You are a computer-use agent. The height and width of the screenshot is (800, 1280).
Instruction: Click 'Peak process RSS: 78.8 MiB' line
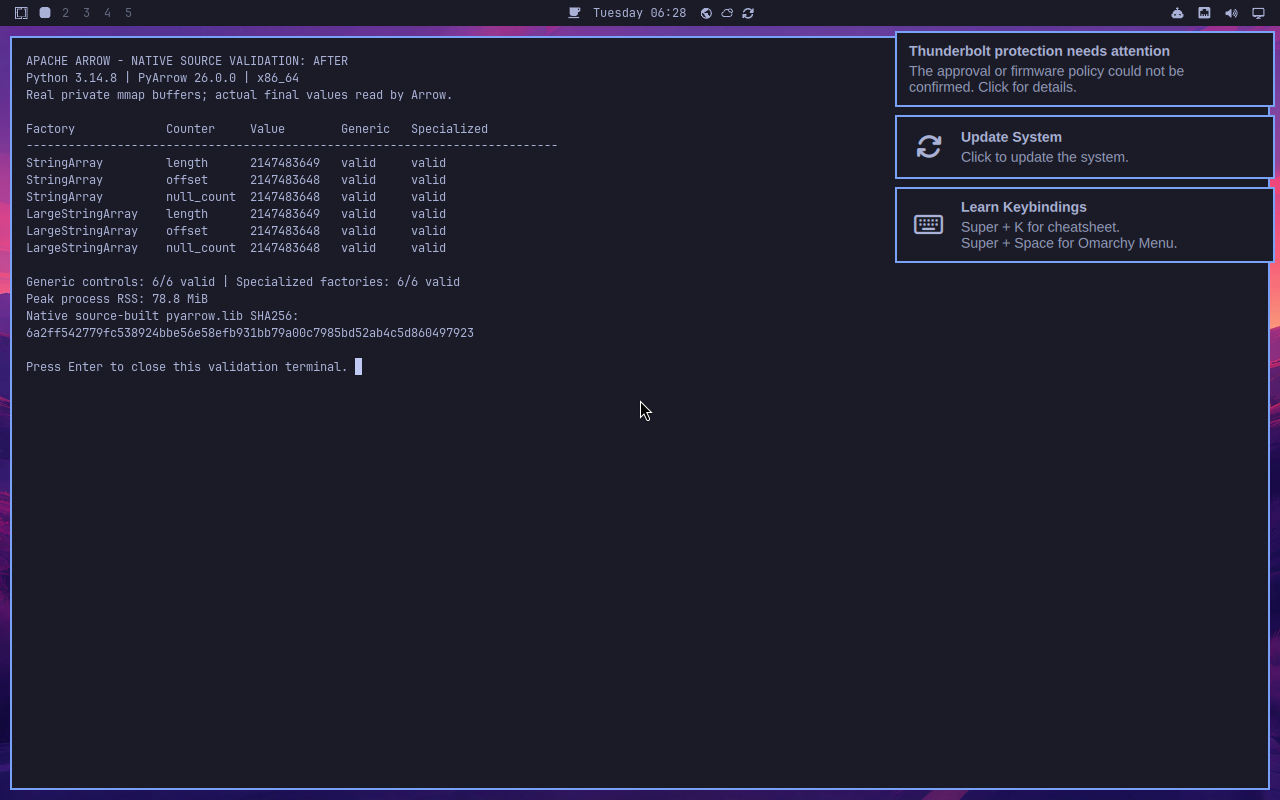pos(117,299)
